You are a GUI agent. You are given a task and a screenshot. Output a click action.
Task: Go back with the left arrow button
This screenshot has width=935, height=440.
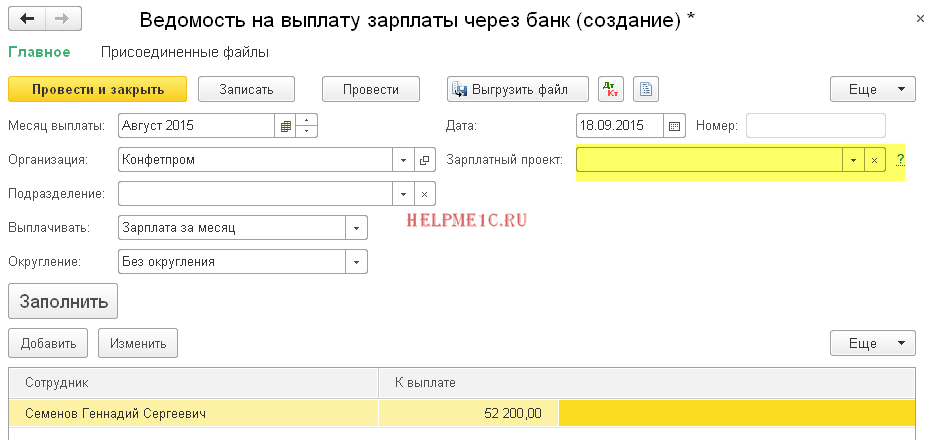coord(27,18)
